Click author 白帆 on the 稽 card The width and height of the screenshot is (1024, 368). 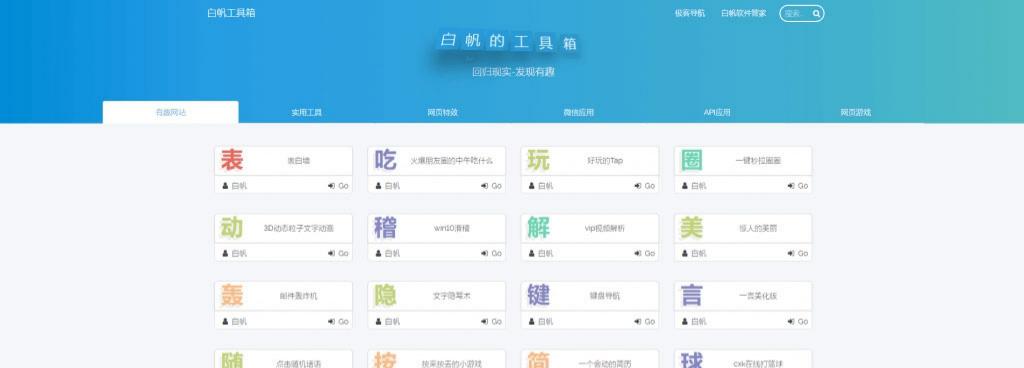coord(388,253)
